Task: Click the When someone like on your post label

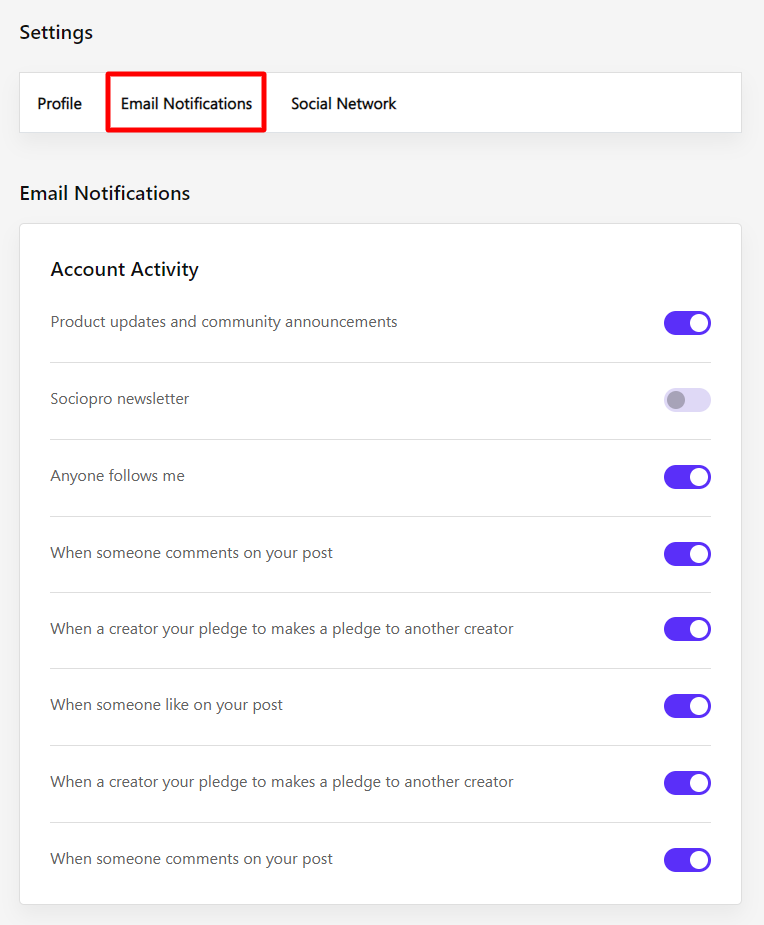Action: pos(167,705)
